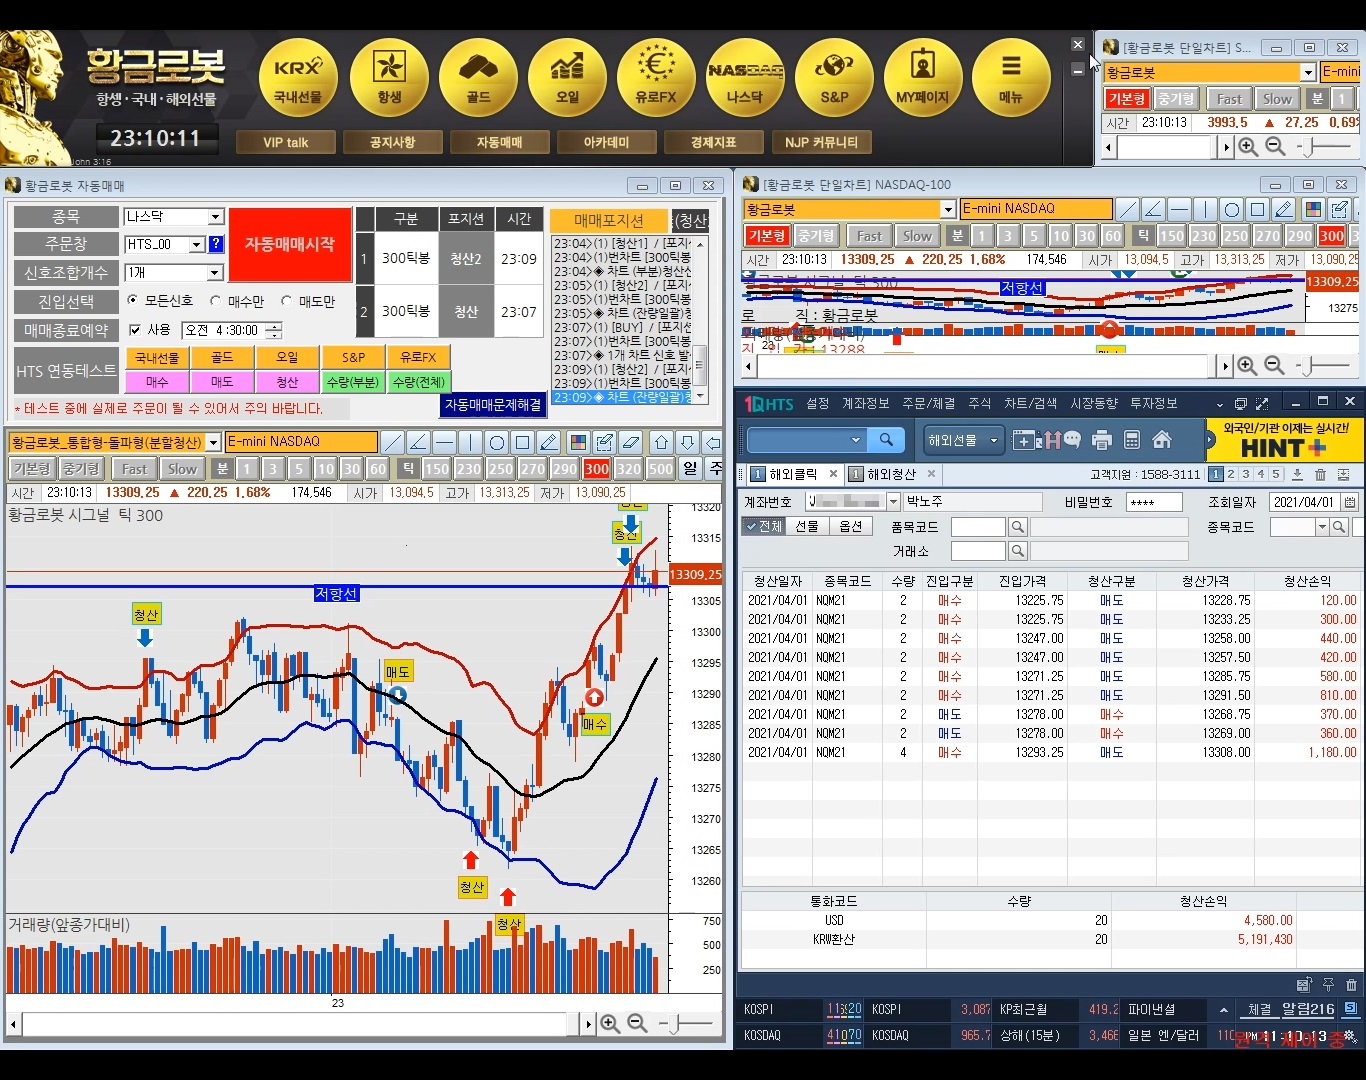
Task: Click up arrow icon in bottom-left chart toolbar
Action: [662, 442]
